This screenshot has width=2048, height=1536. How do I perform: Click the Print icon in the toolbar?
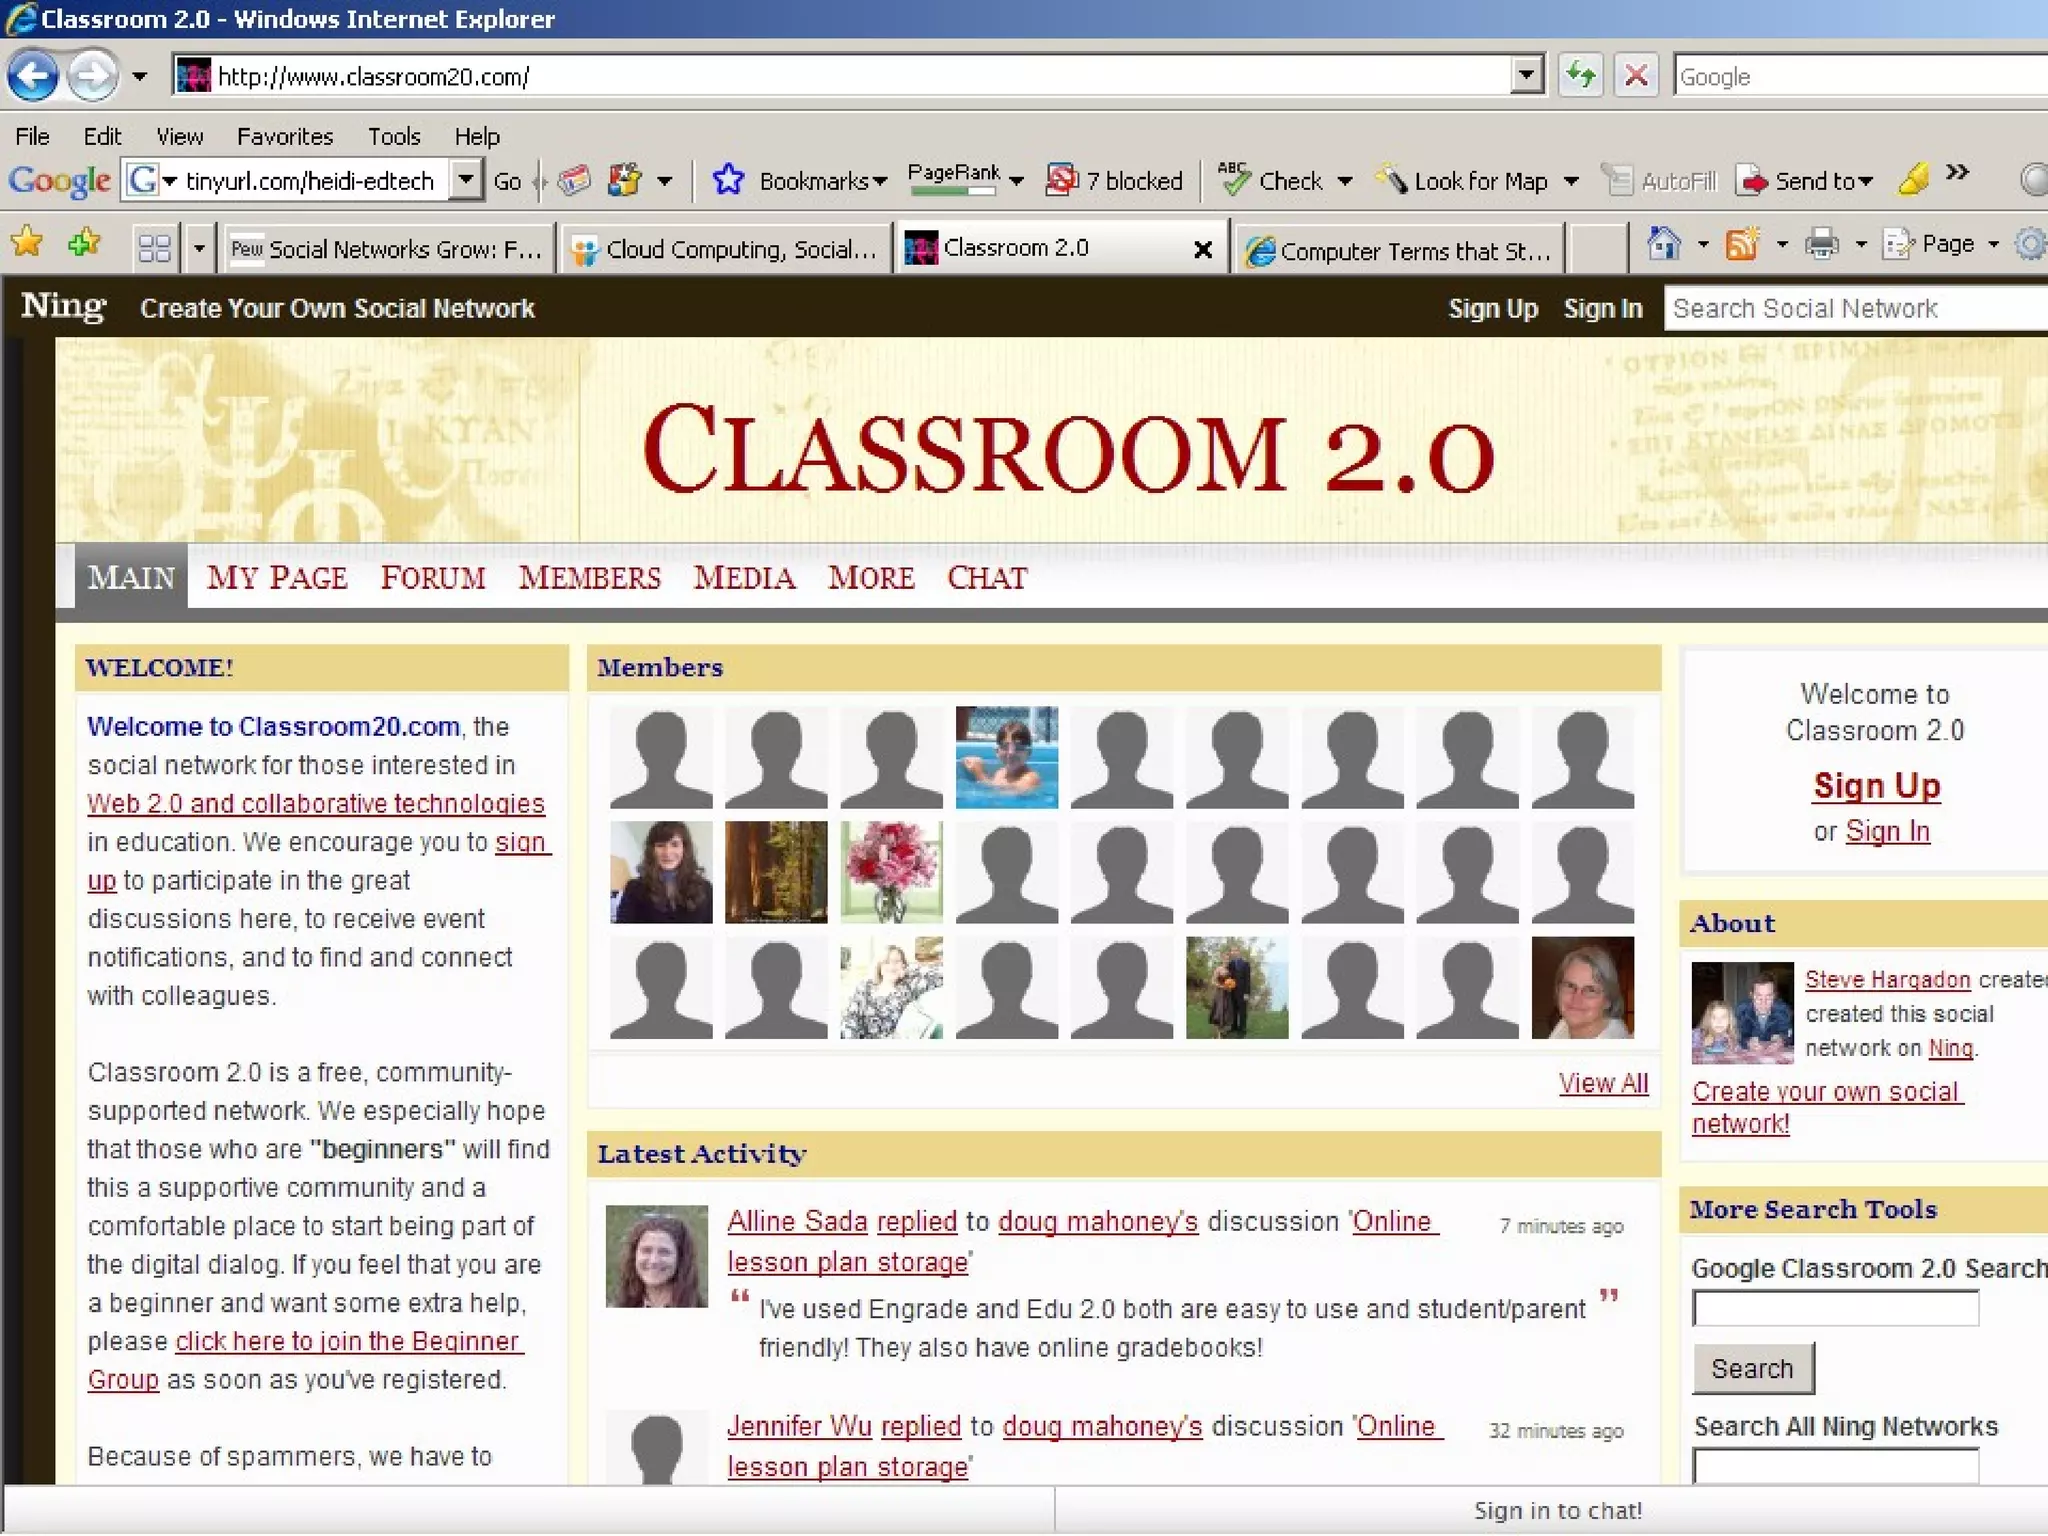pos(1821,245)
